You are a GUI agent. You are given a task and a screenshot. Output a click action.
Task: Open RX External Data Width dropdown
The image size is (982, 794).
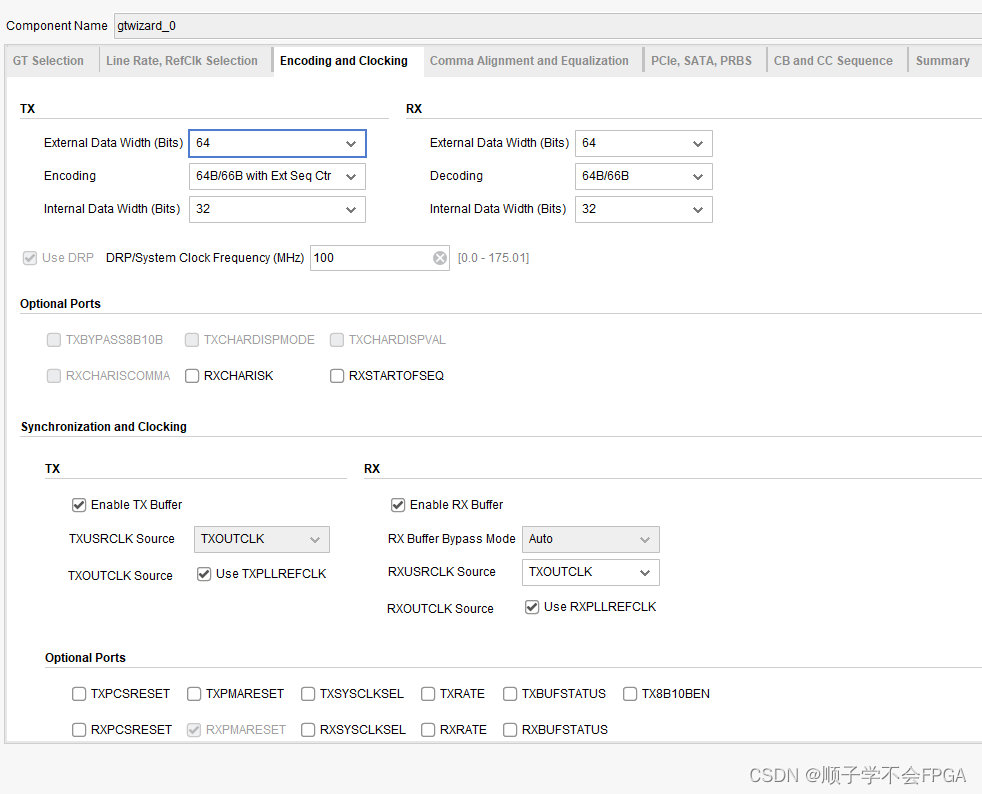pyautogui.click(x=644, y=143)
